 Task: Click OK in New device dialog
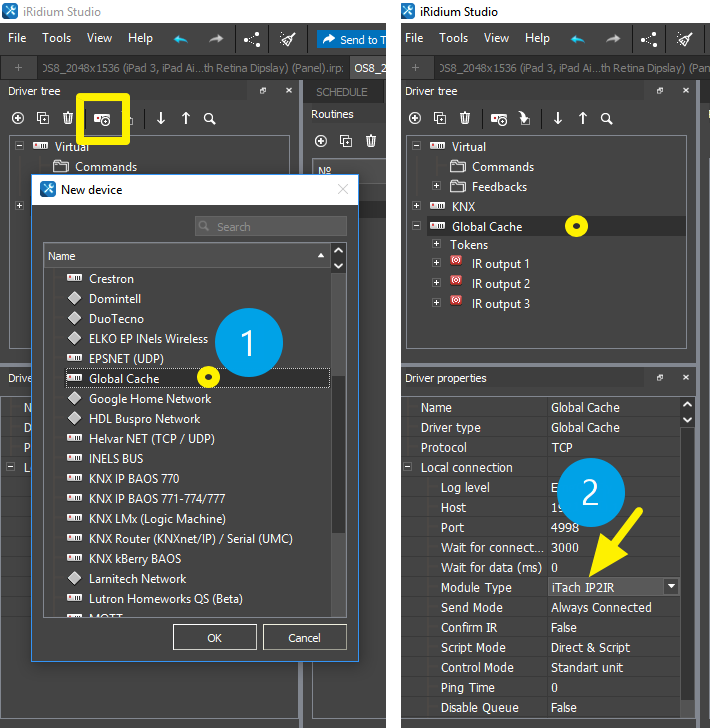[x=215, y=637]
